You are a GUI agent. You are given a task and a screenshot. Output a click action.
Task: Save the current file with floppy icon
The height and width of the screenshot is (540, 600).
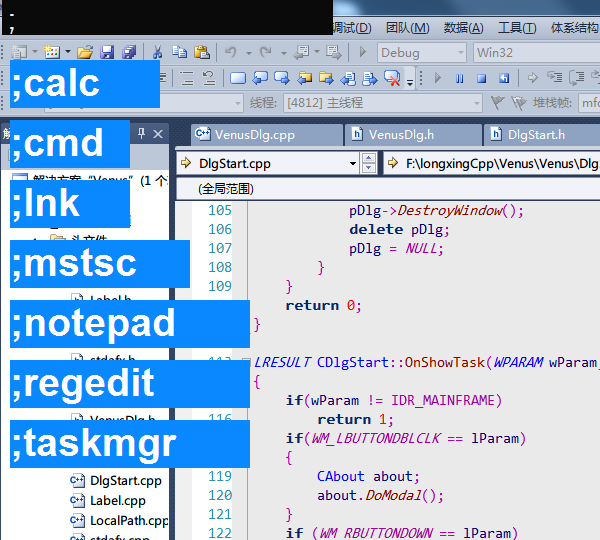pos(107,52)
